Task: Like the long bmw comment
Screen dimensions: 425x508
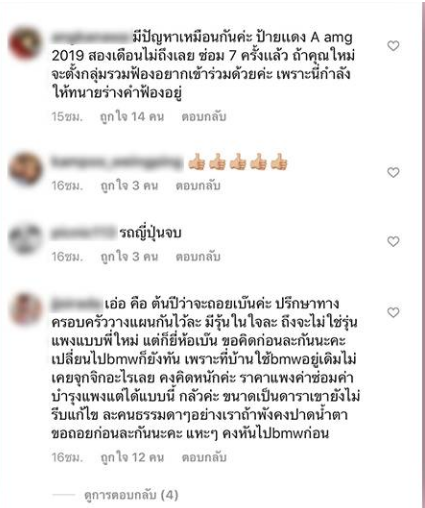Action: pyautogui.click(x=393, y=313)
